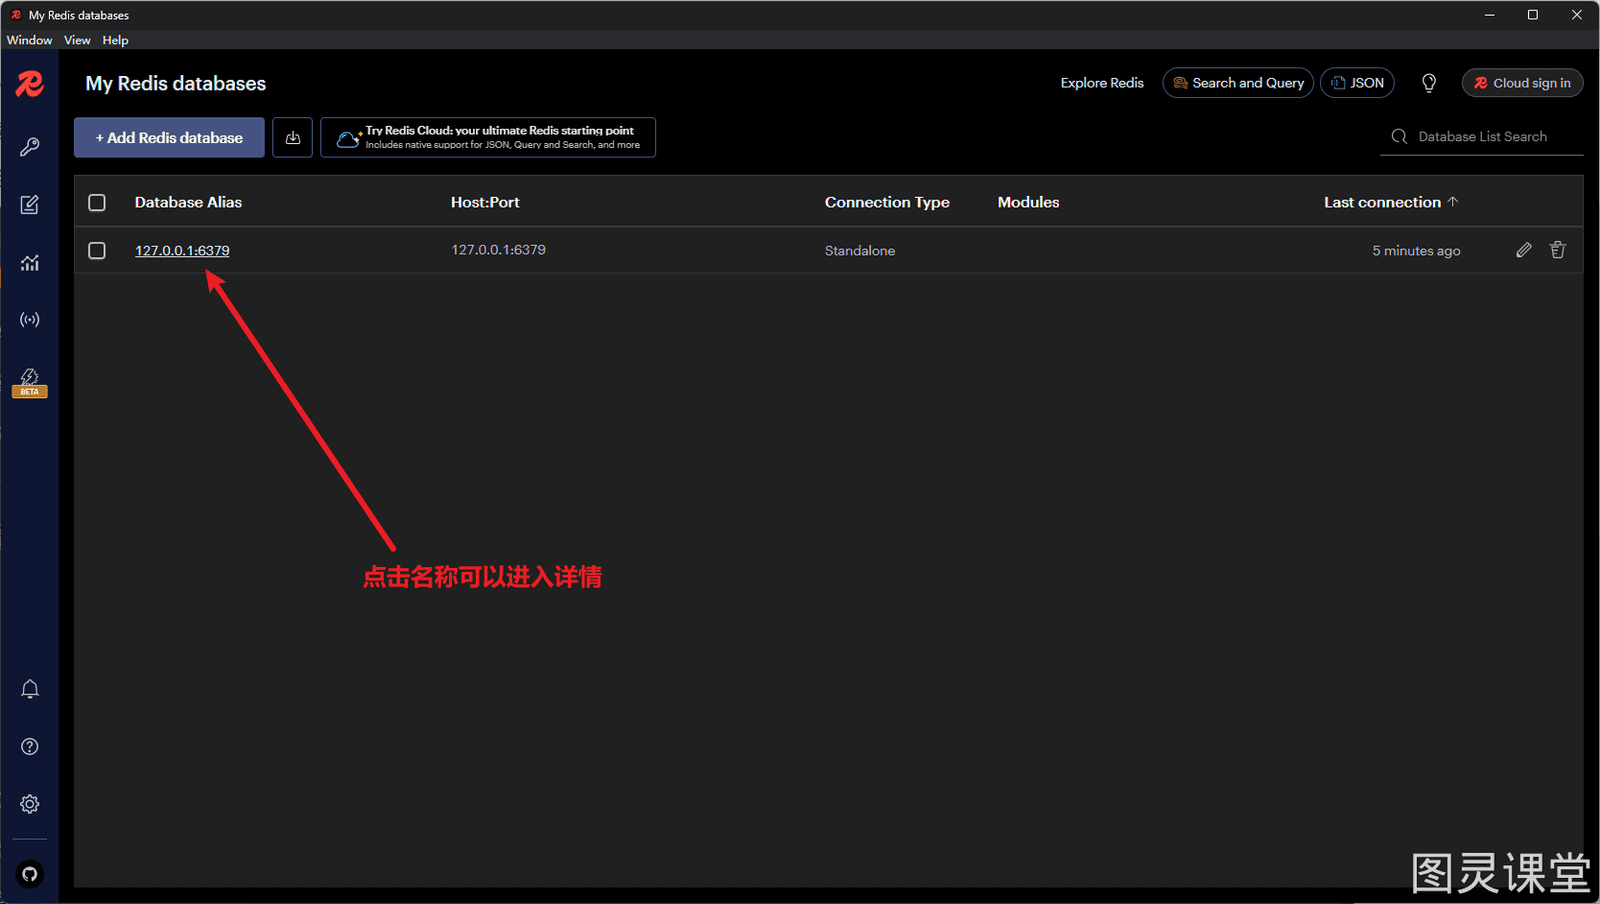Click the Redis logo home icon
The image size is (1600, 904).
30,84
